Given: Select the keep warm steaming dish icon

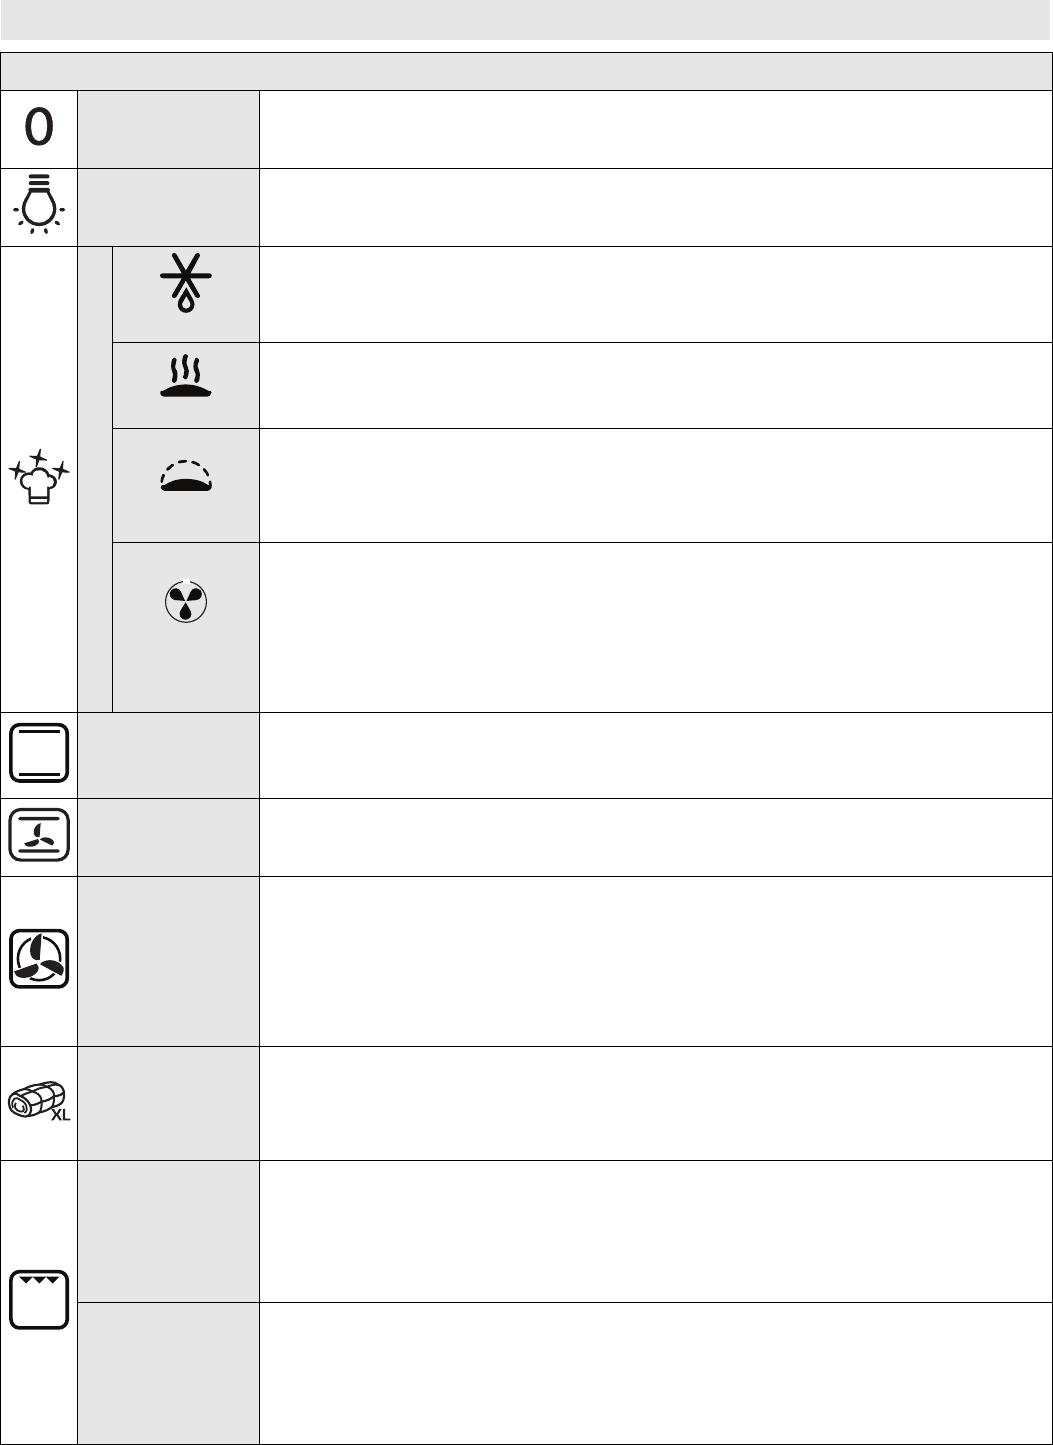Looking at the screenshot, I should 185,383.
